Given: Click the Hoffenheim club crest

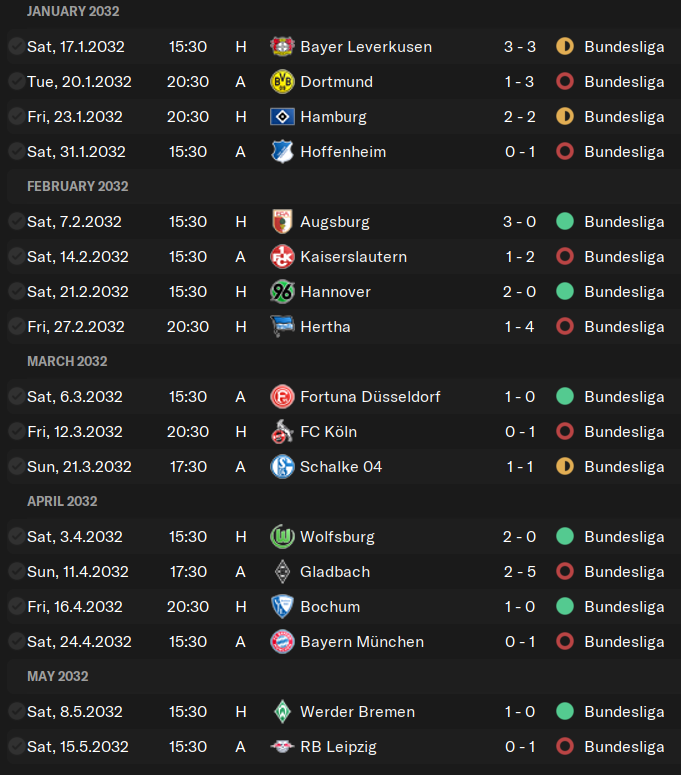Looking at the screenshot, I should pyautogui.click(x=282, y=152).
